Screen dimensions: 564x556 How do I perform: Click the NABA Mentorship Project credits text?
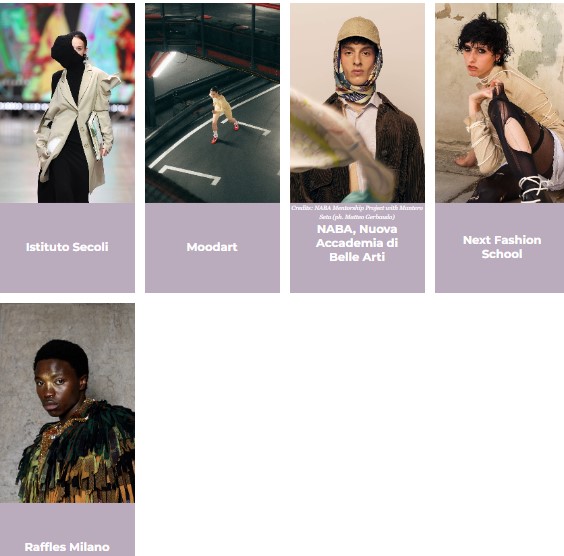[357, 212]
